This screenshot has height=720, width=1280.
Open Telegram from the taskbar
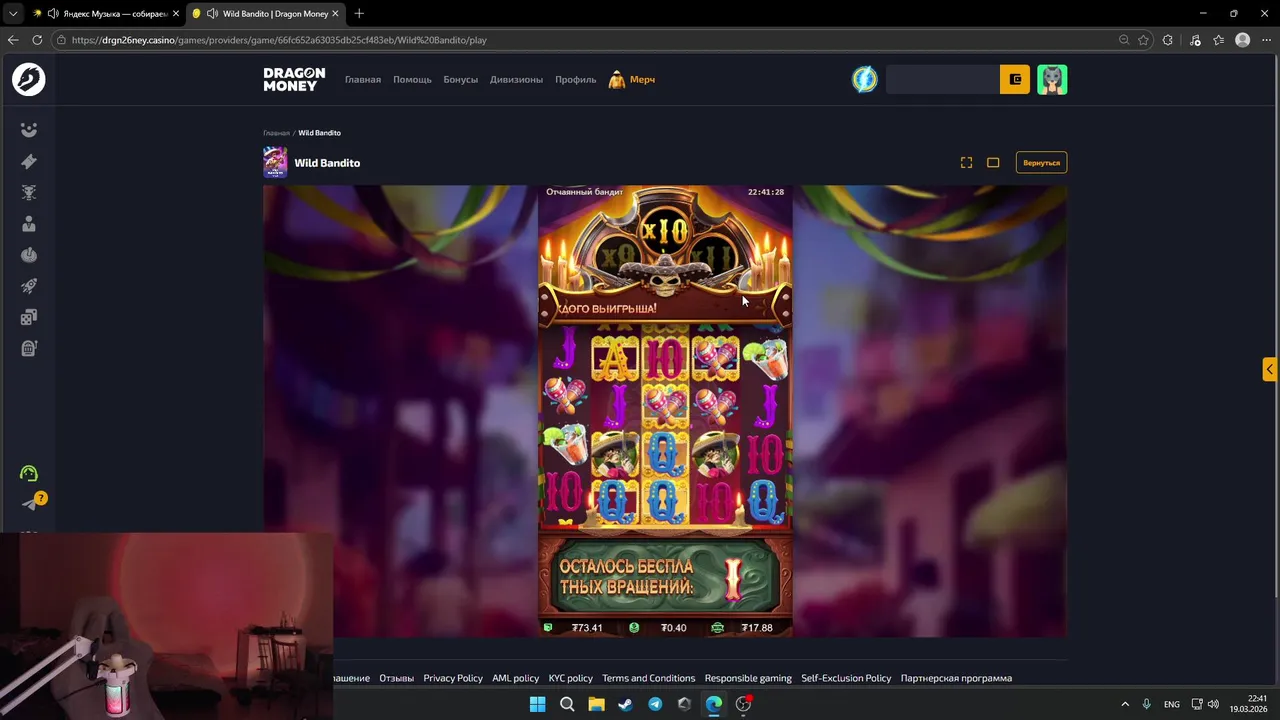655,704
